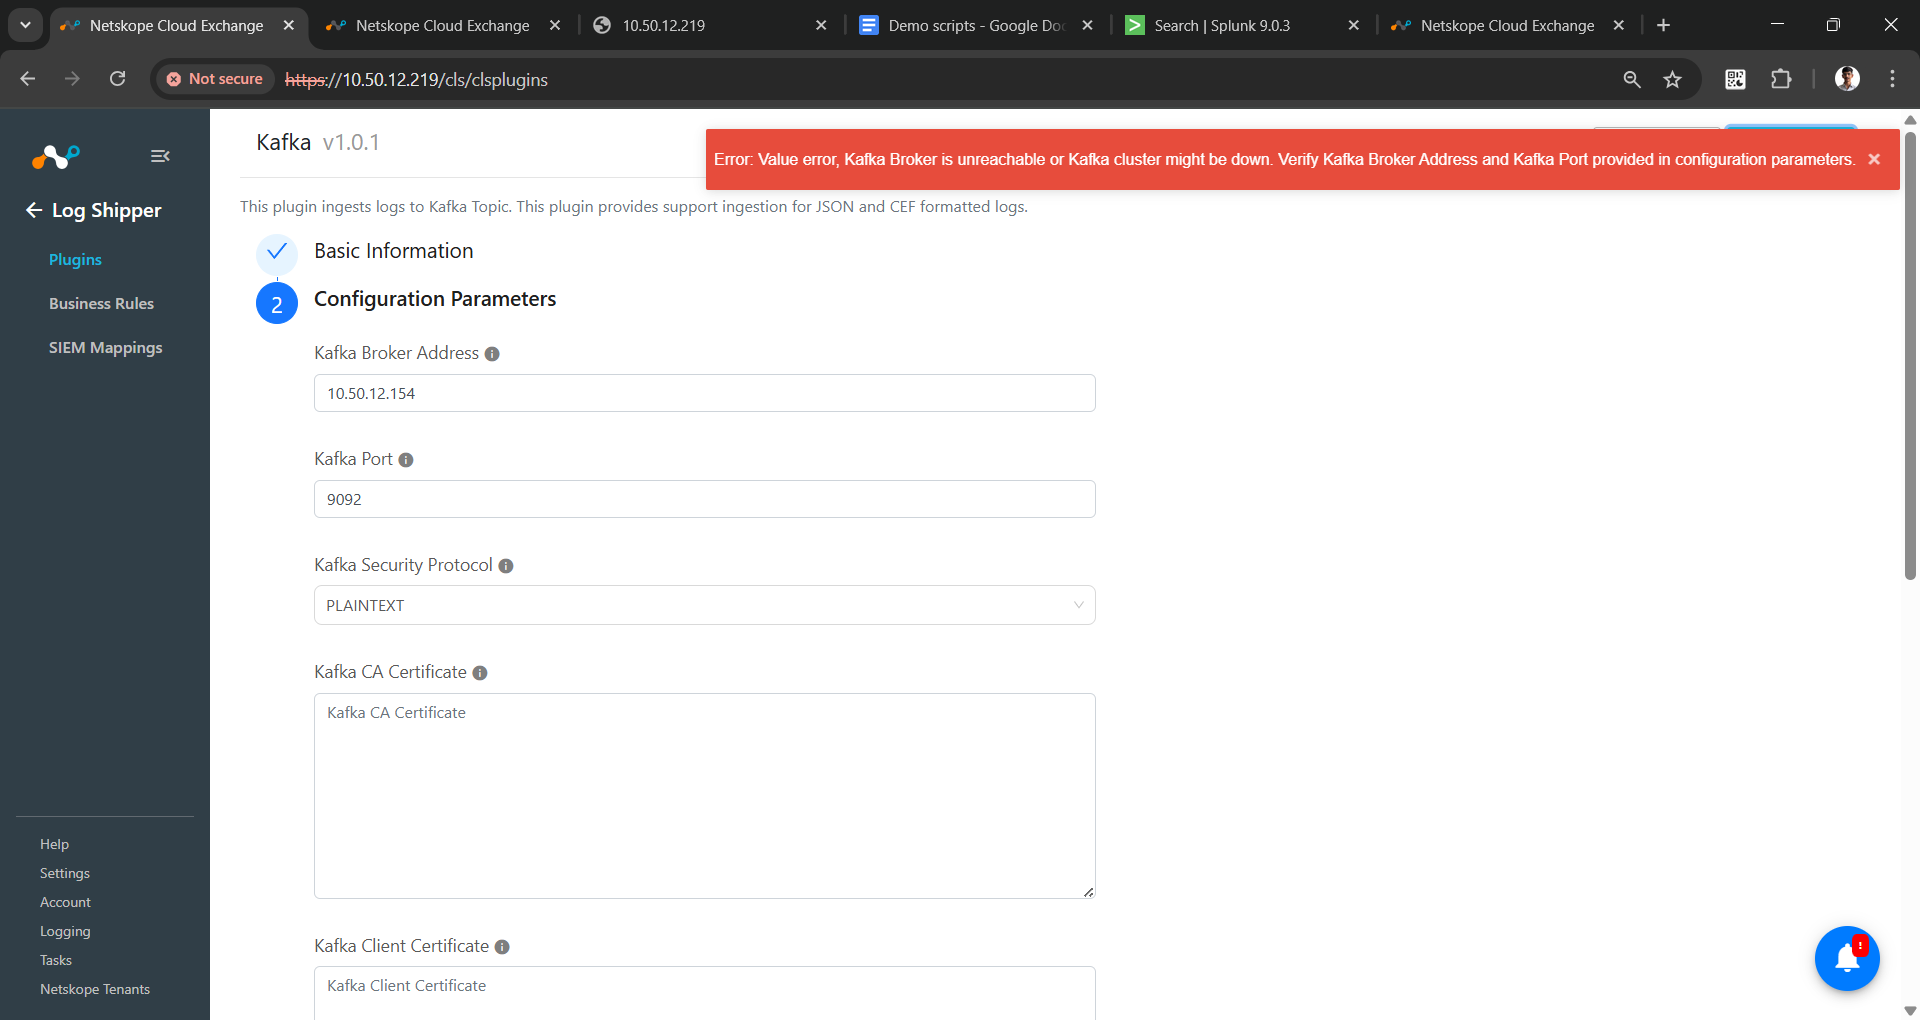Click the Basic Information step heading
Screen dimensions: 1920x1020
(394, 251)
